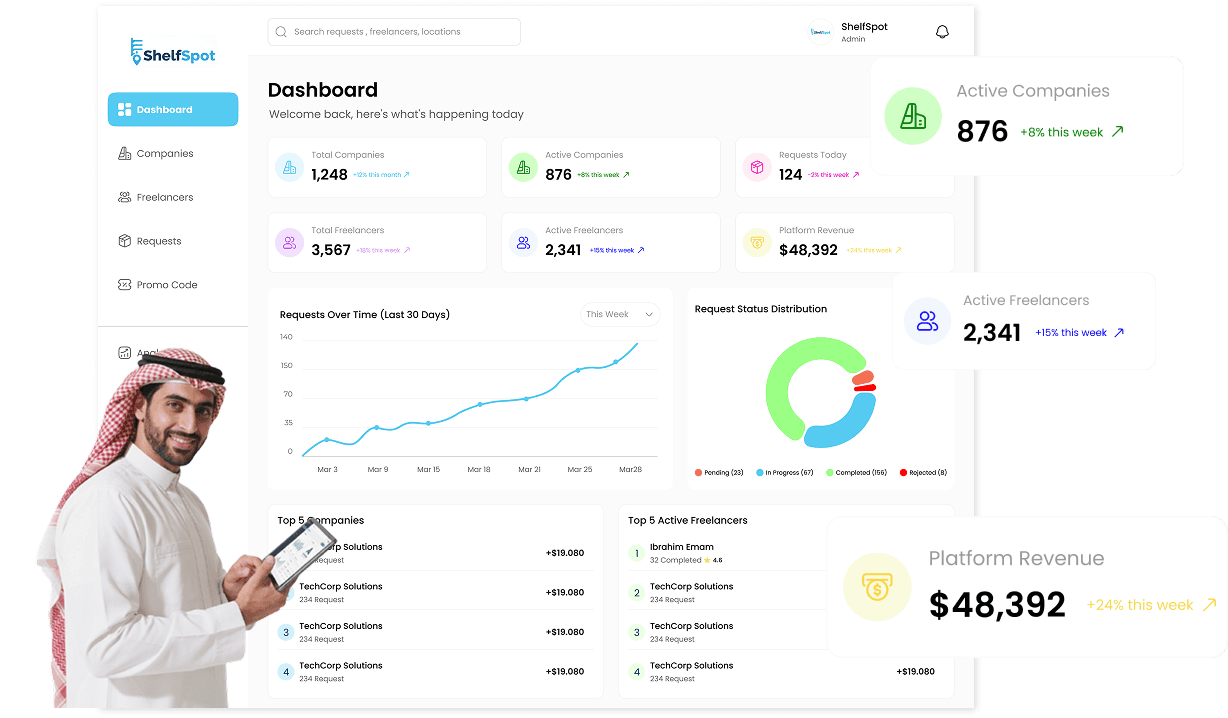Click the Total Companies card icon
The image size is (1228, 718).
(x=290, y=167)
